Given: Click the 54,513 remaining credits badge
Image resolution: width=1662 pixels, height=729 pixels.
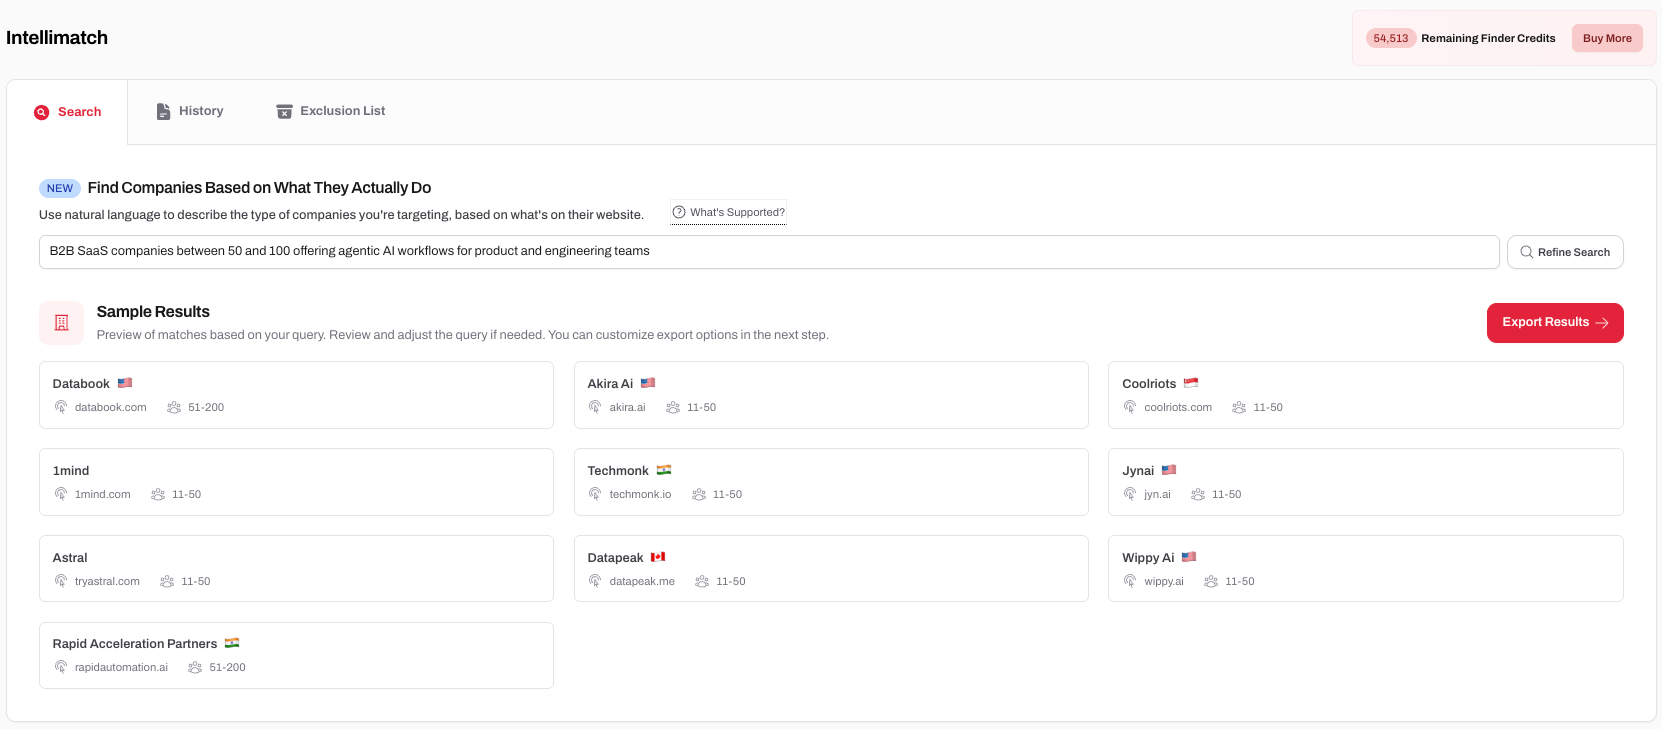Looking at the screenshot, I should tap(1390, 38).
